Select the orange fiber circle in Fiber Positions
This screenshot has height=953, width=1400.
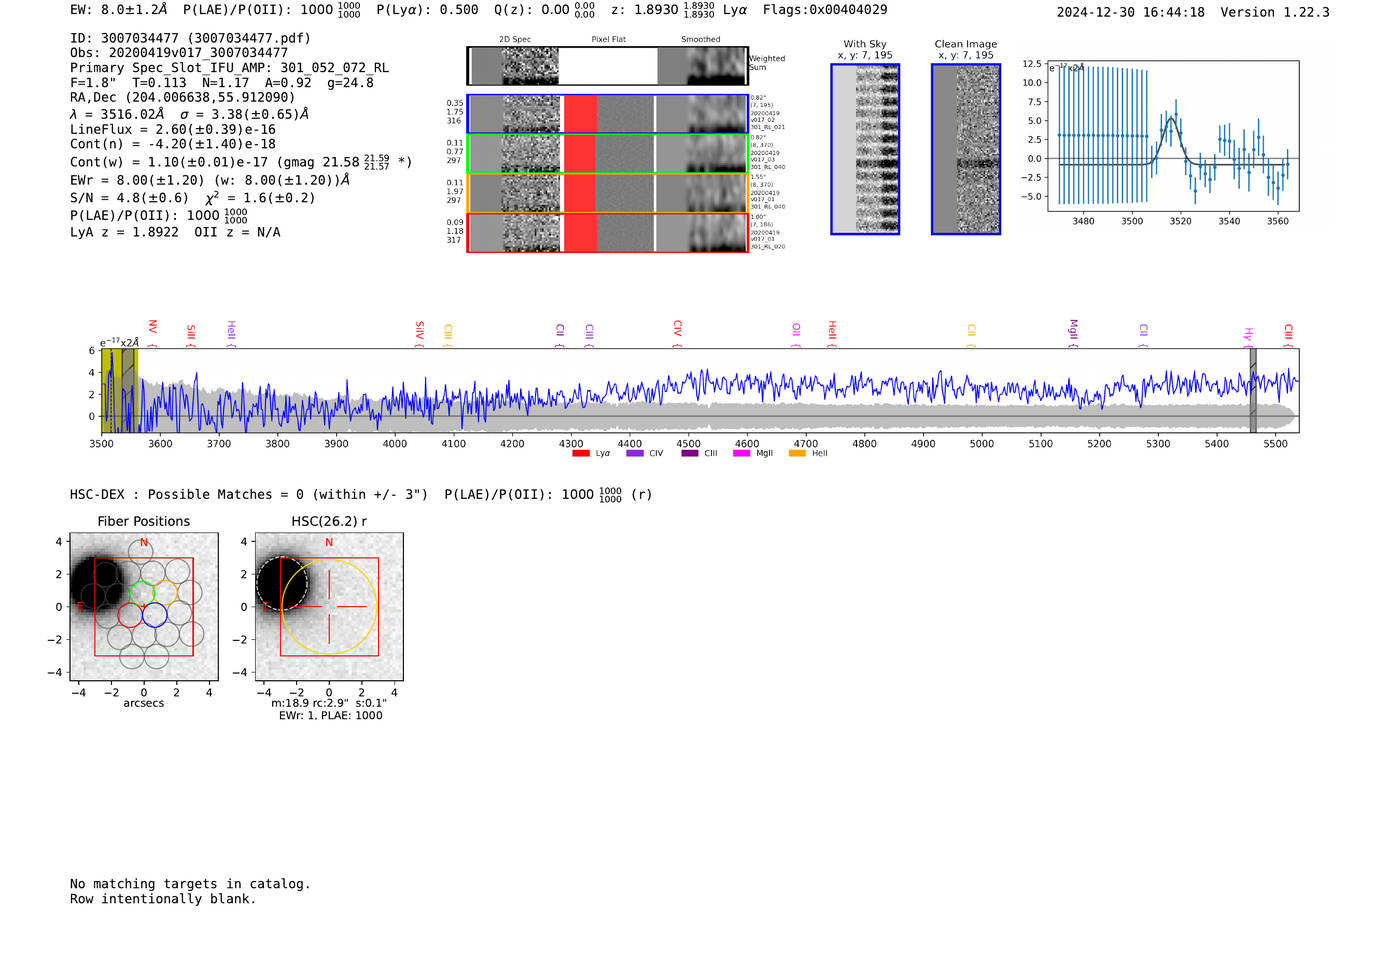click(x=166, y=592)
